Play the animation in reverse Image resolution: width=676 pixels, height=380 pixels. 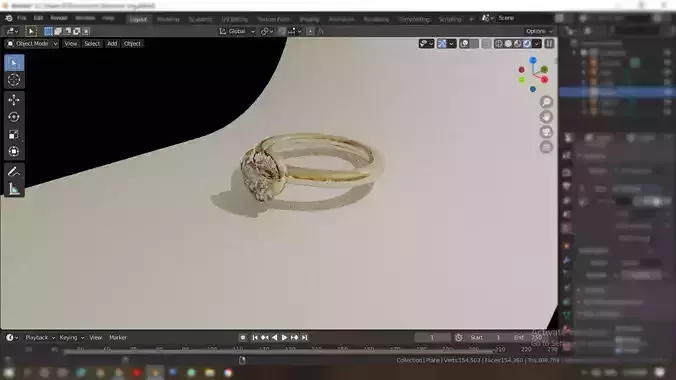coord(275,337)
